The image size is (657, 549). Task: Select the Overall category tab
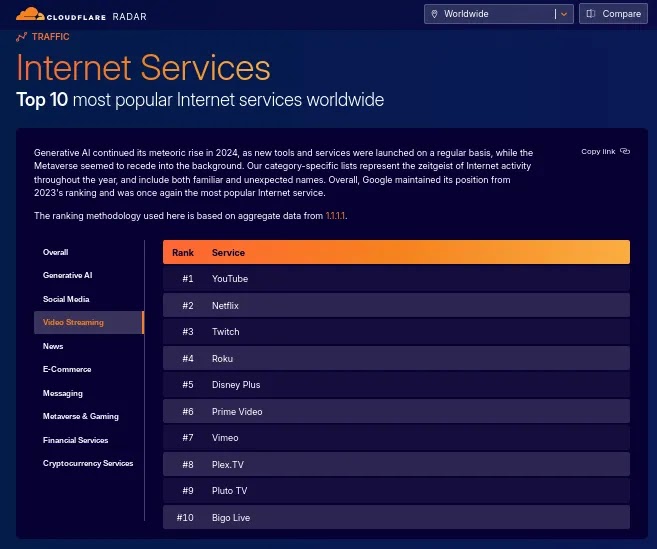coord(89,252)
